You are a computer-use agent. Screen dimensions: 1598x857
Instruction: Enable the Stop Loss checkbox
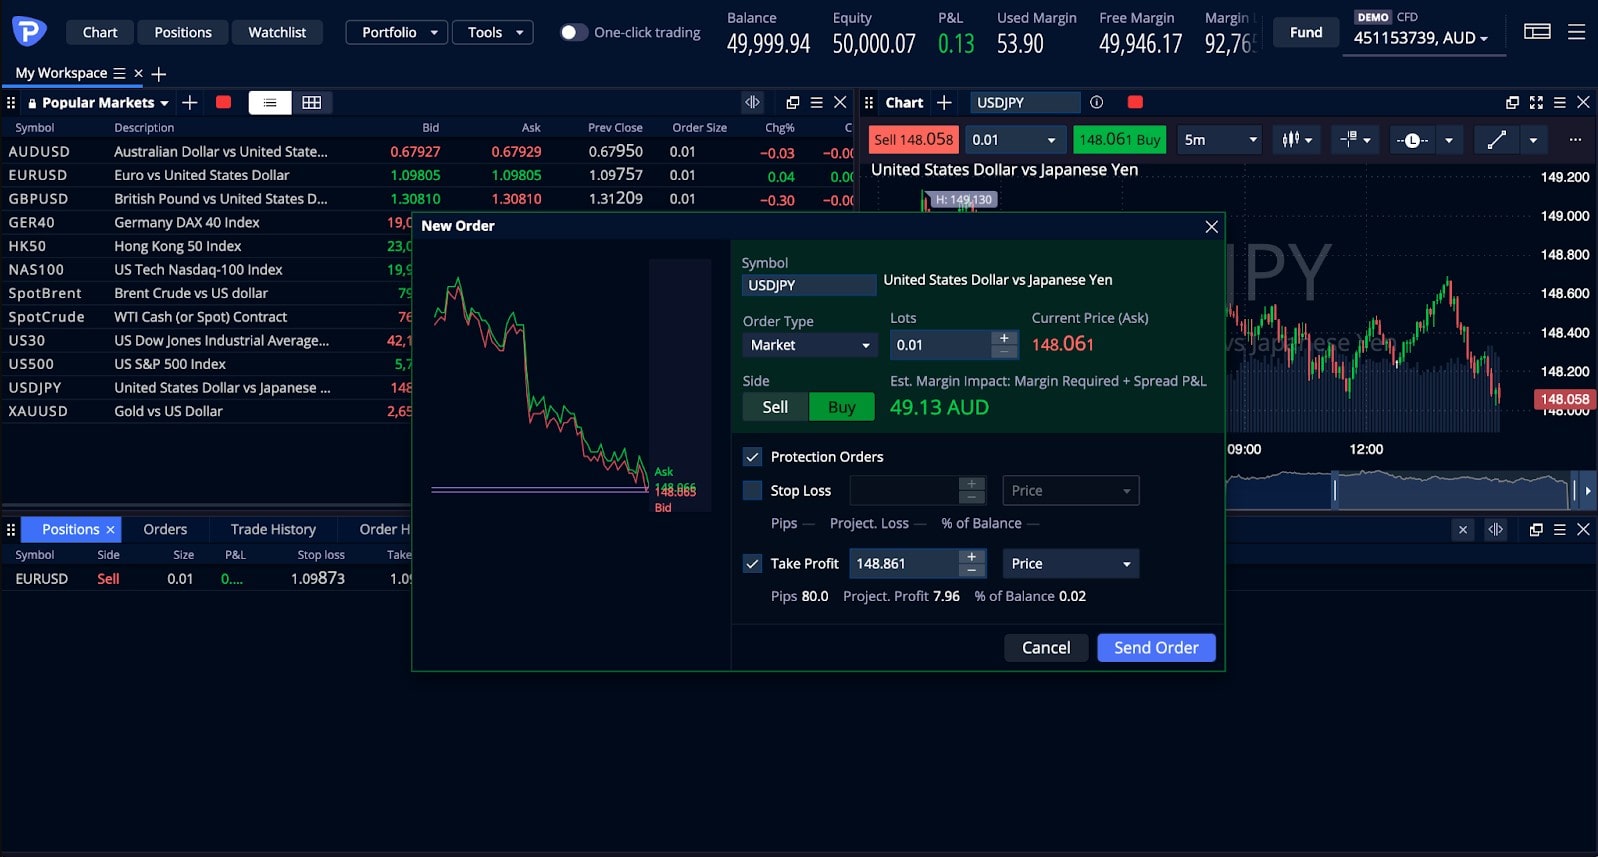[x=753, y=490]
